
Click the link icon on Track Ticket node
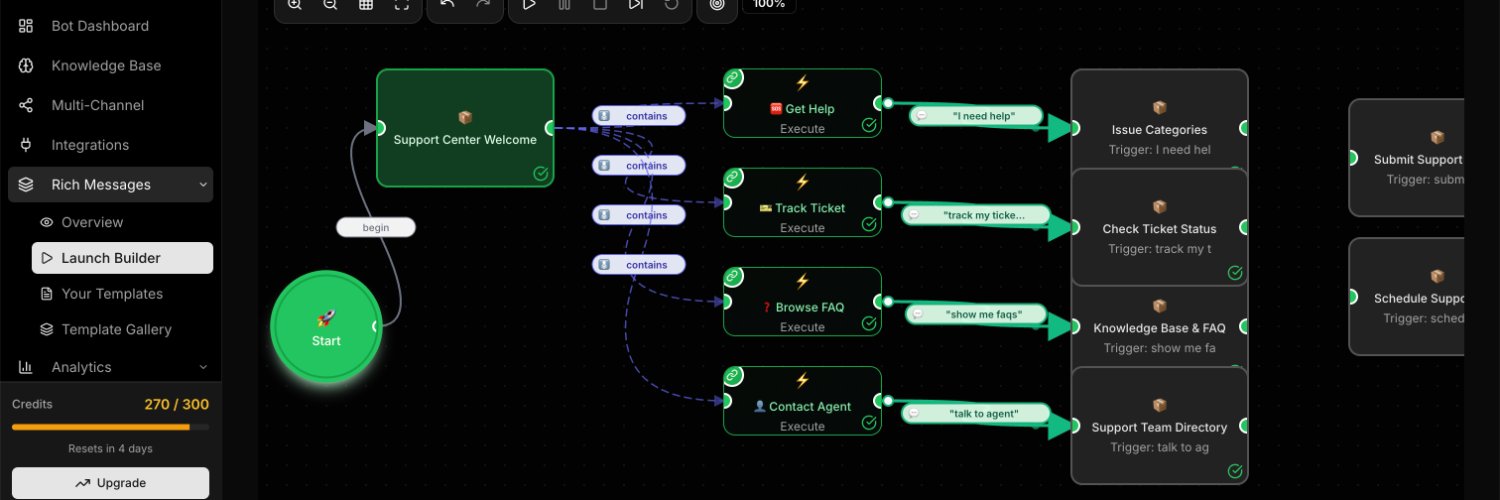click(x=733, y=177)
